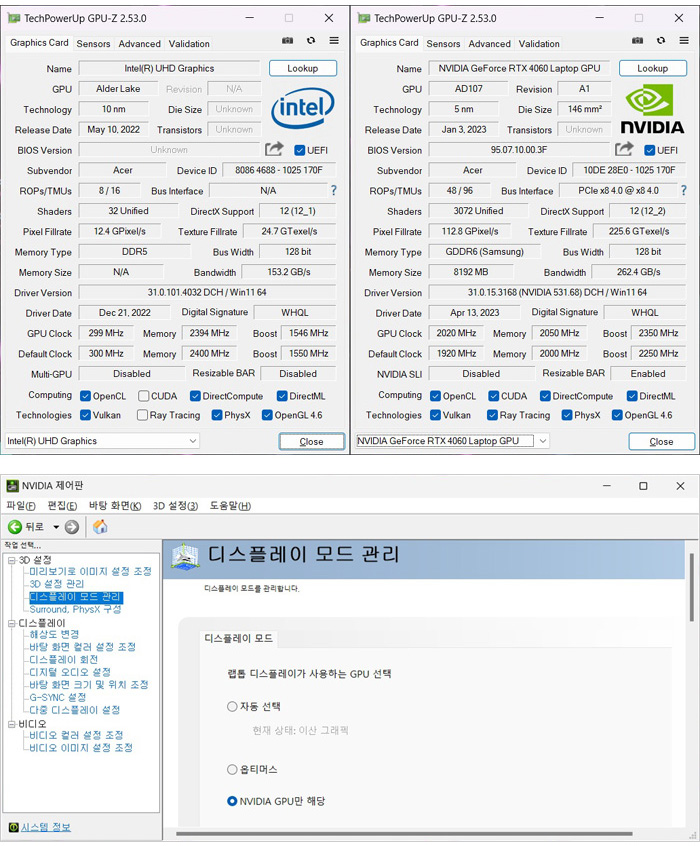The width and height of the screenshot is (700, 846).
Task: Toggle the Ray Tracing checkbox in Intel GPU-Z
Action: (143, 415)
